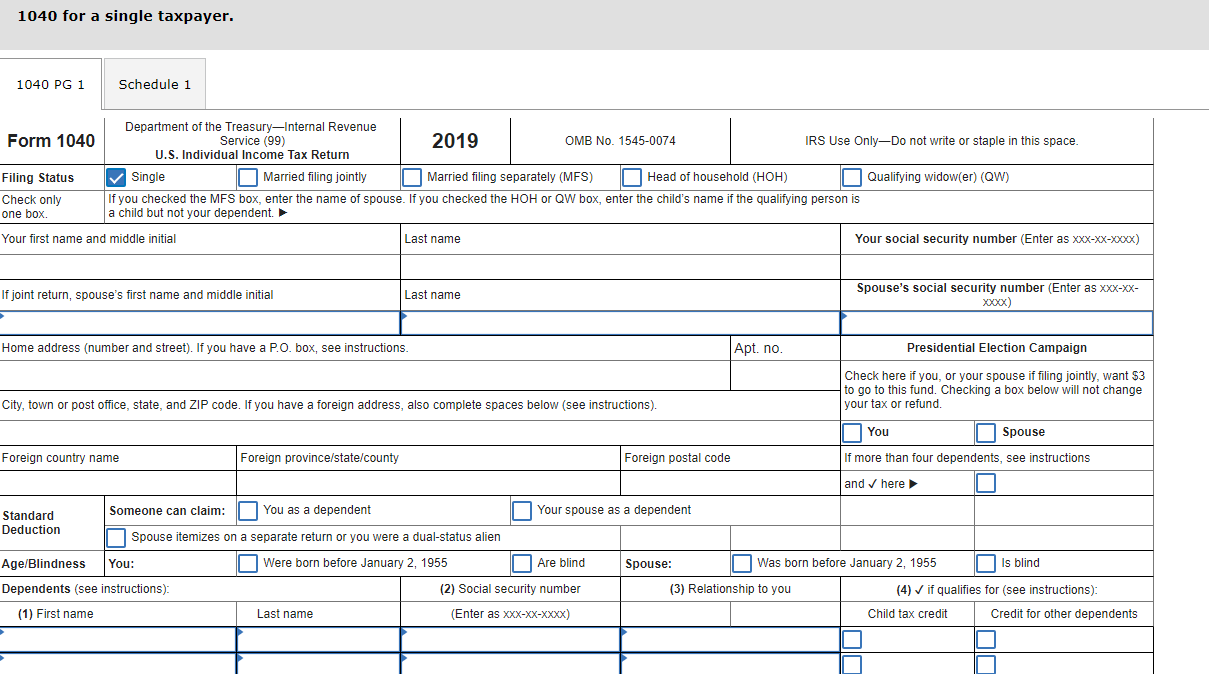Click the Foreign postal code field
Viewport: 1209px width, 677px height.
pos(730,483)
